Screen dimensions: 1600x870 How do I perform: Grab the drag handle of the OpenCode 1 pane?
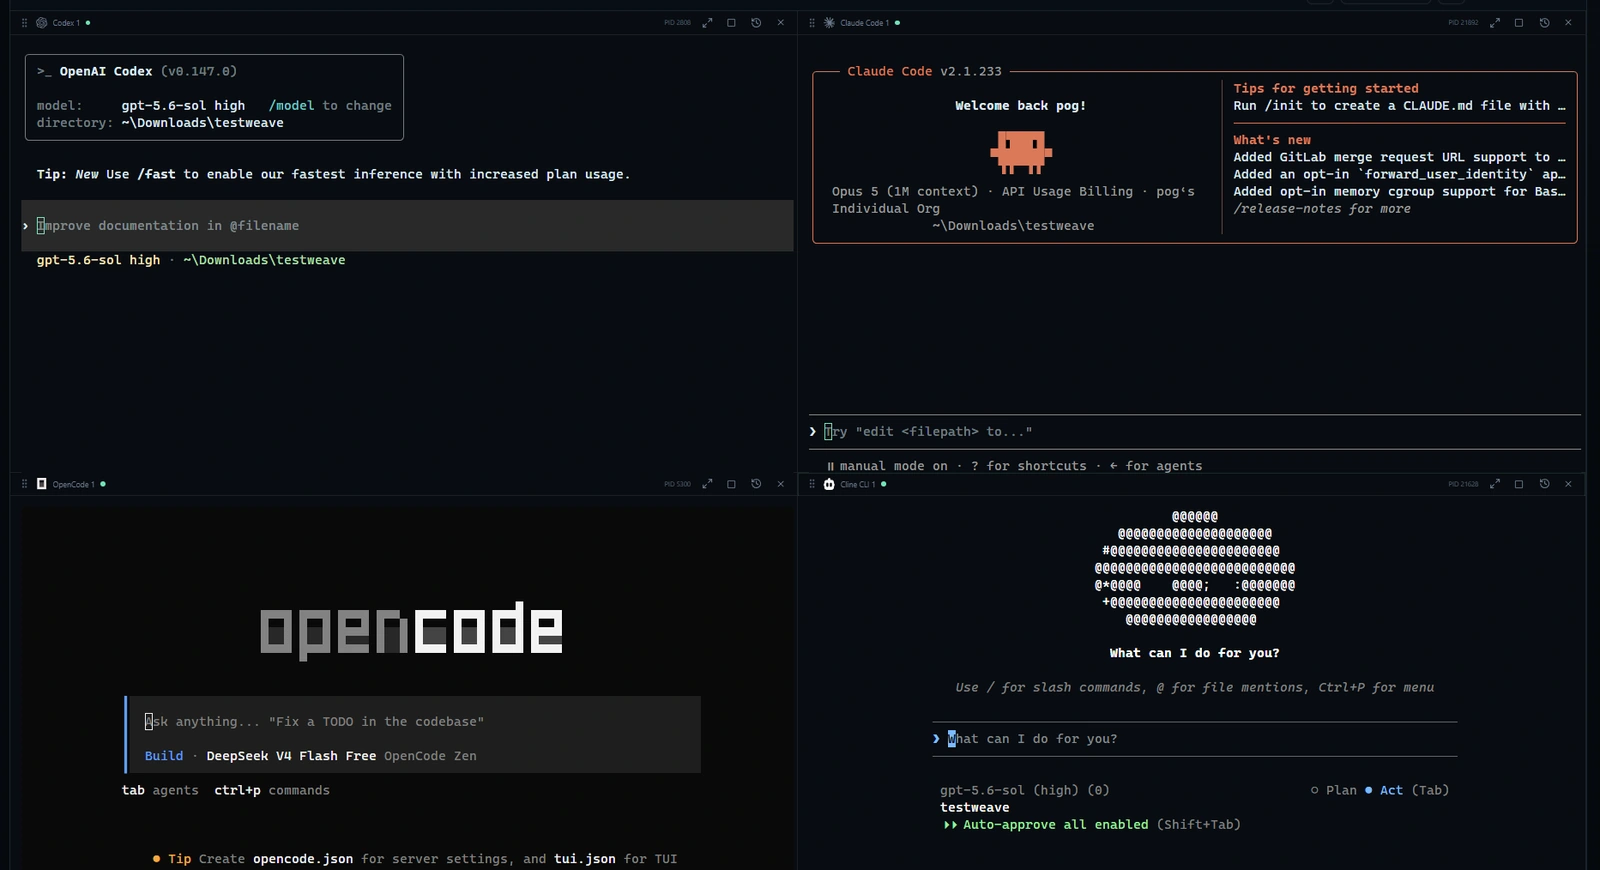[25, 483]
